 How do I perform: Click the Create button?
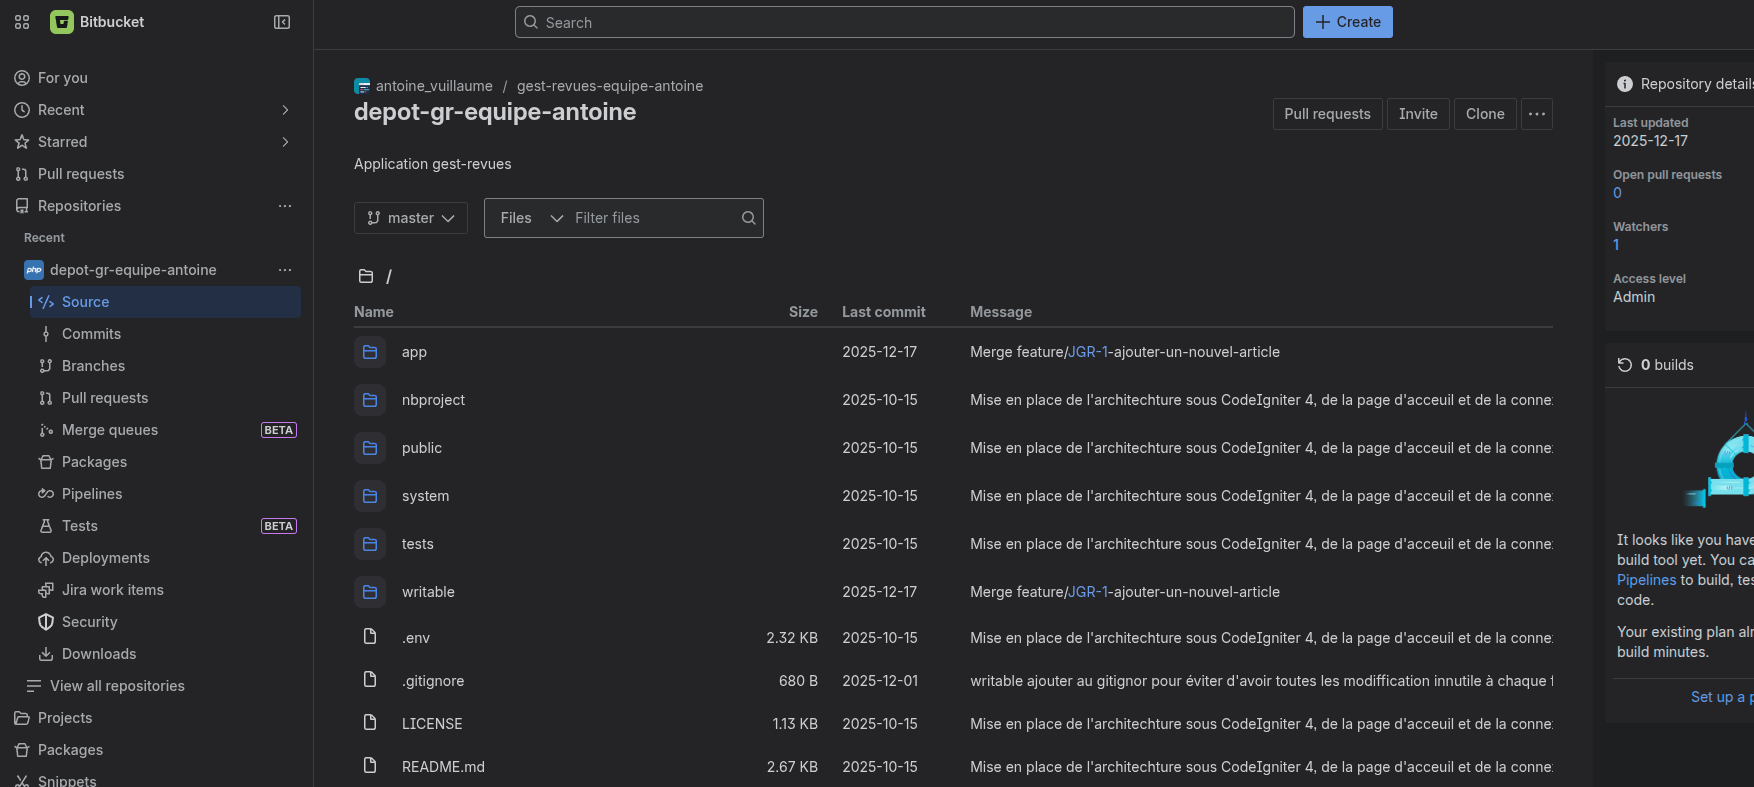(1347, 22)
